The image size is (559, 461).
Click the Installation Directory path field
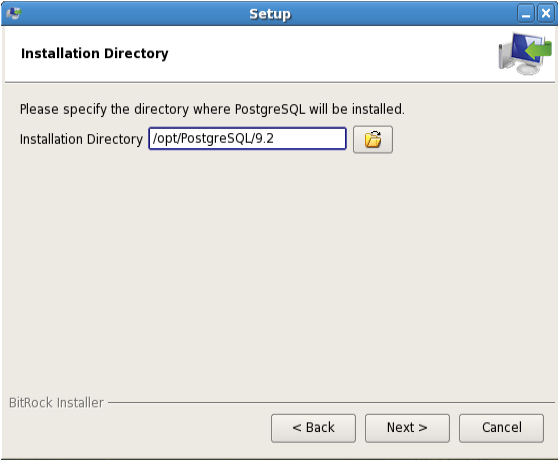(247, 138)
